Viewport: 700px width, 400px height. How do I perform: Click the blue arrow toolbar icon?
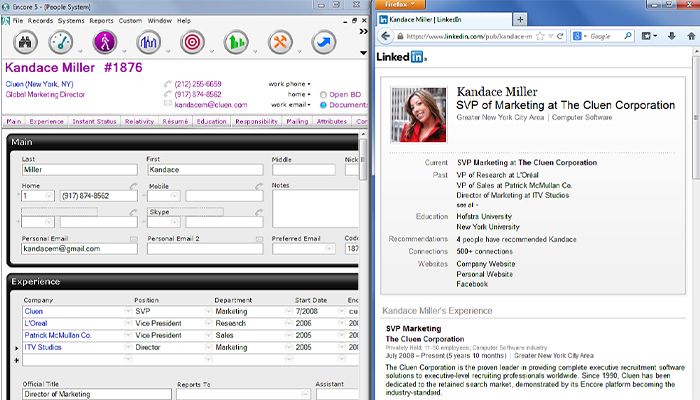323,43
